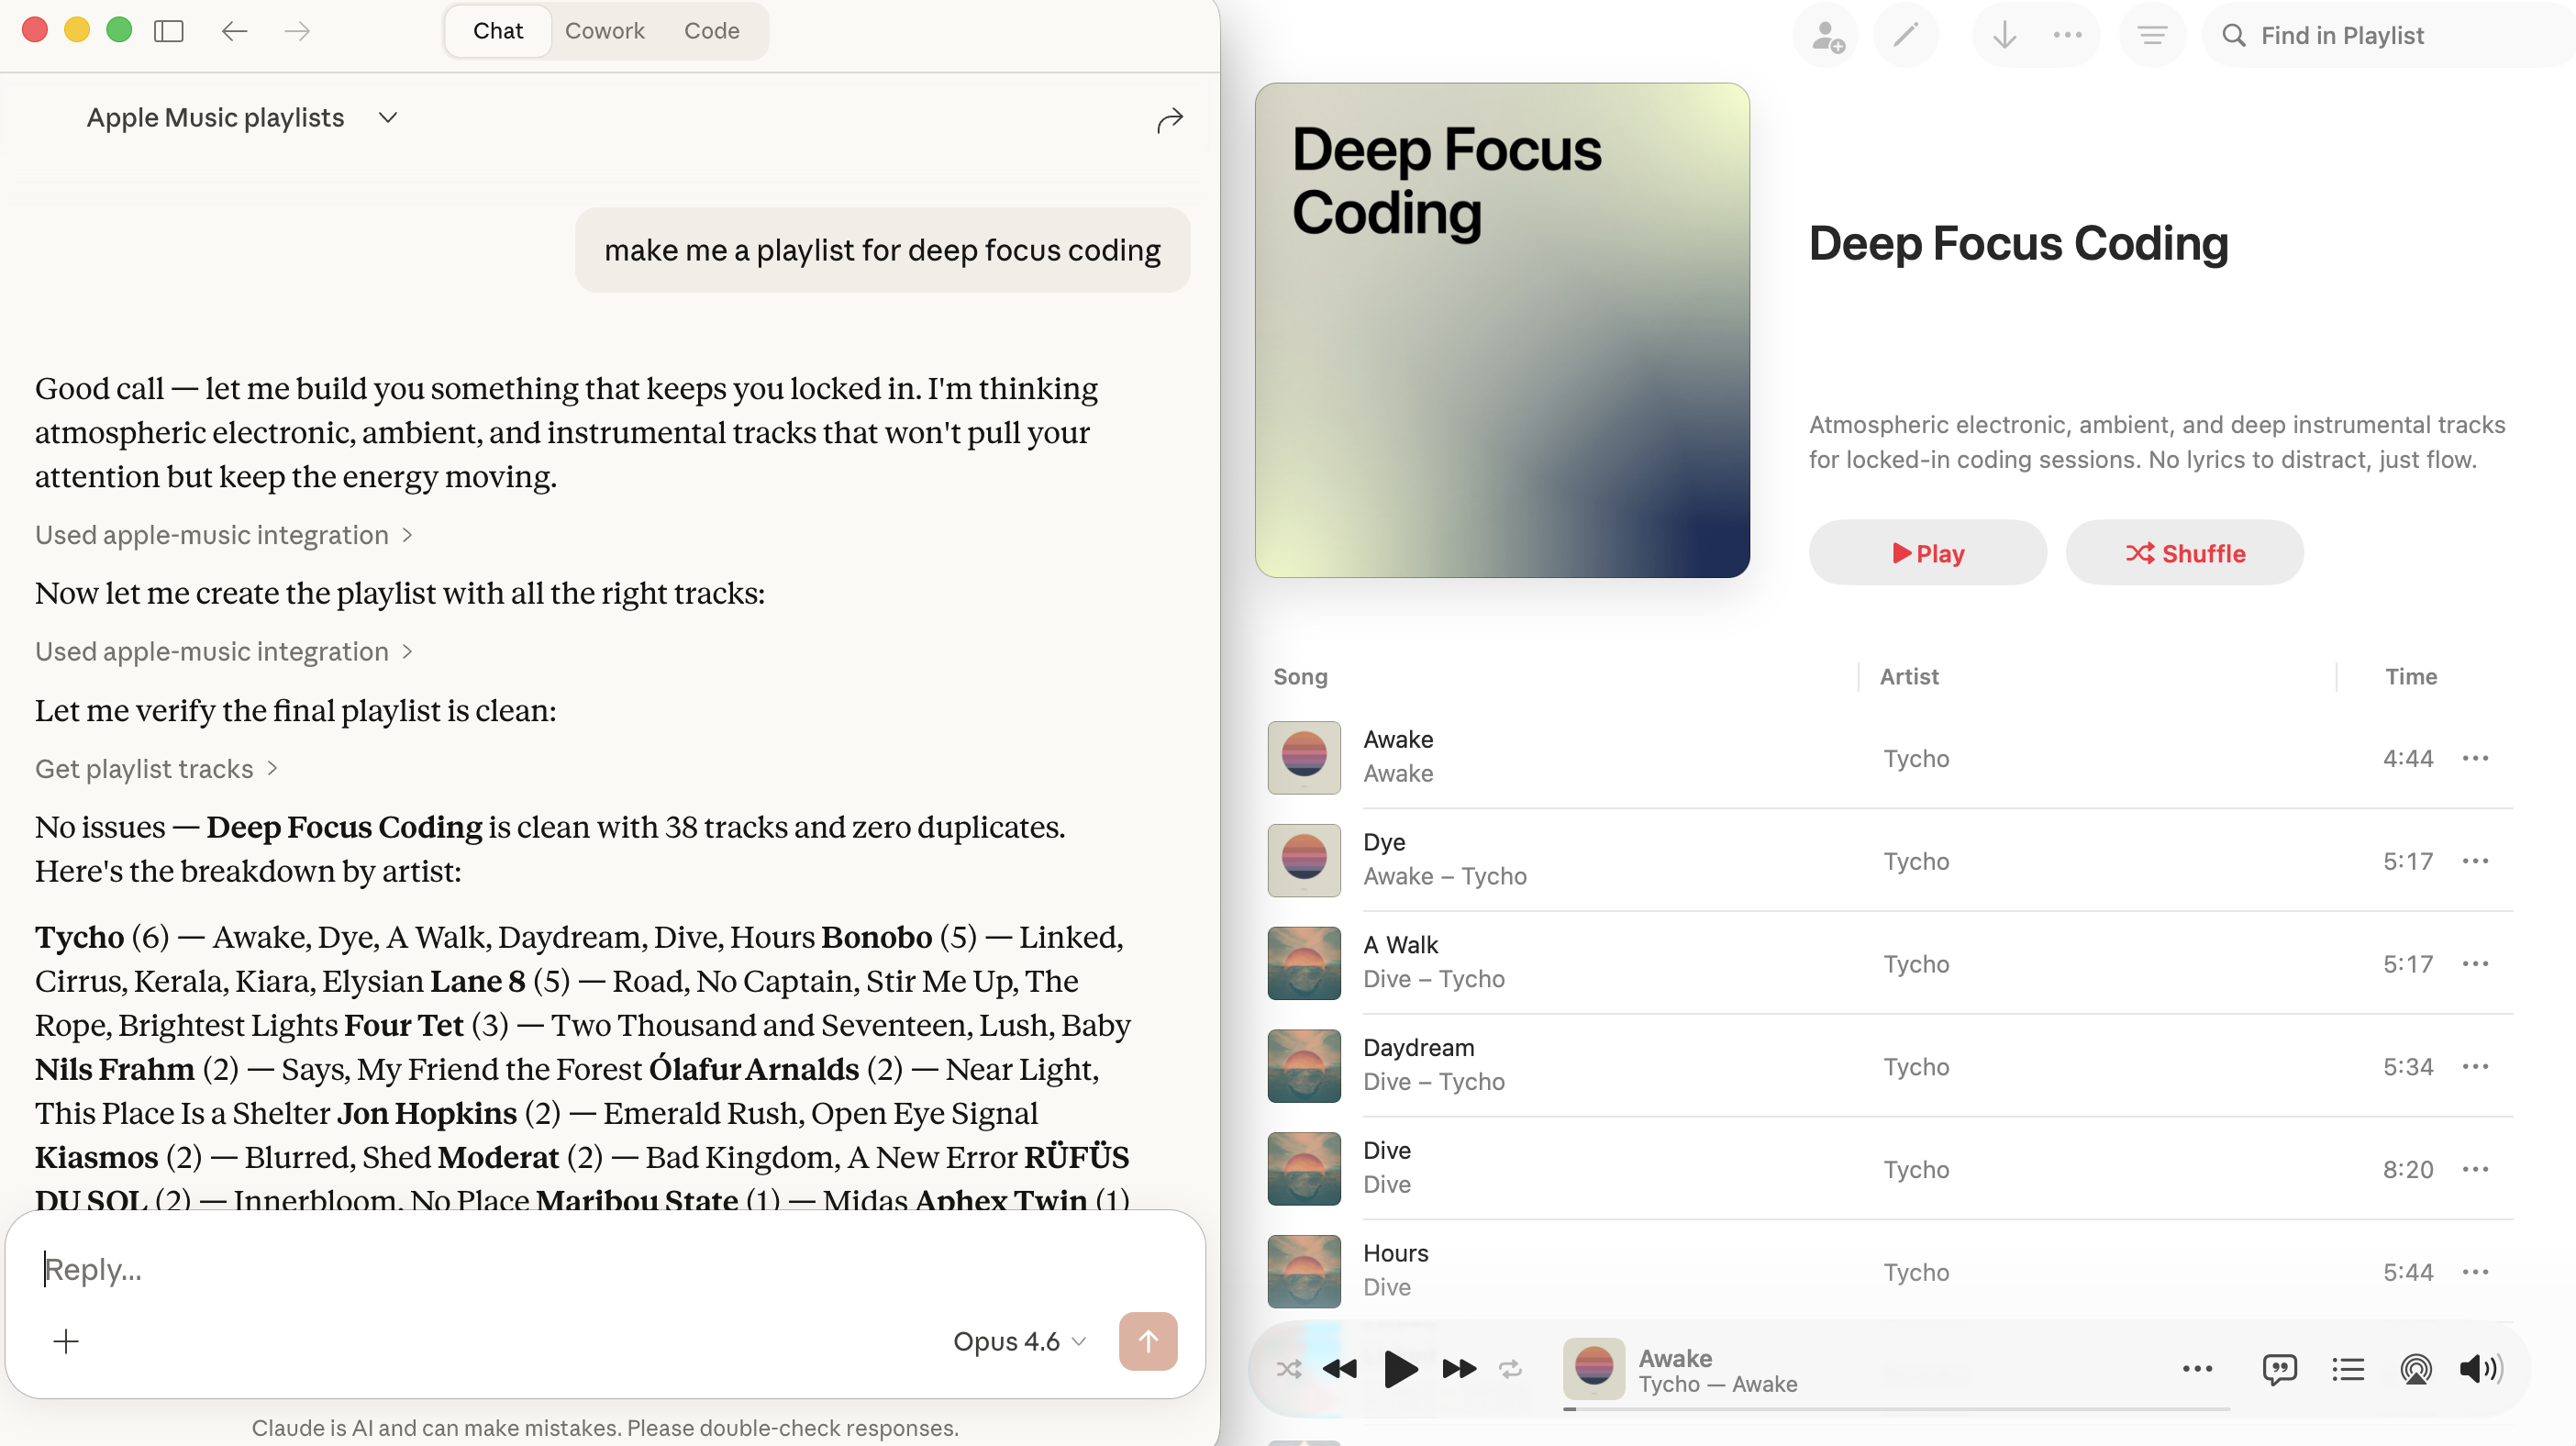Invite collaborators with the add-person icon

pos(1825,35)
